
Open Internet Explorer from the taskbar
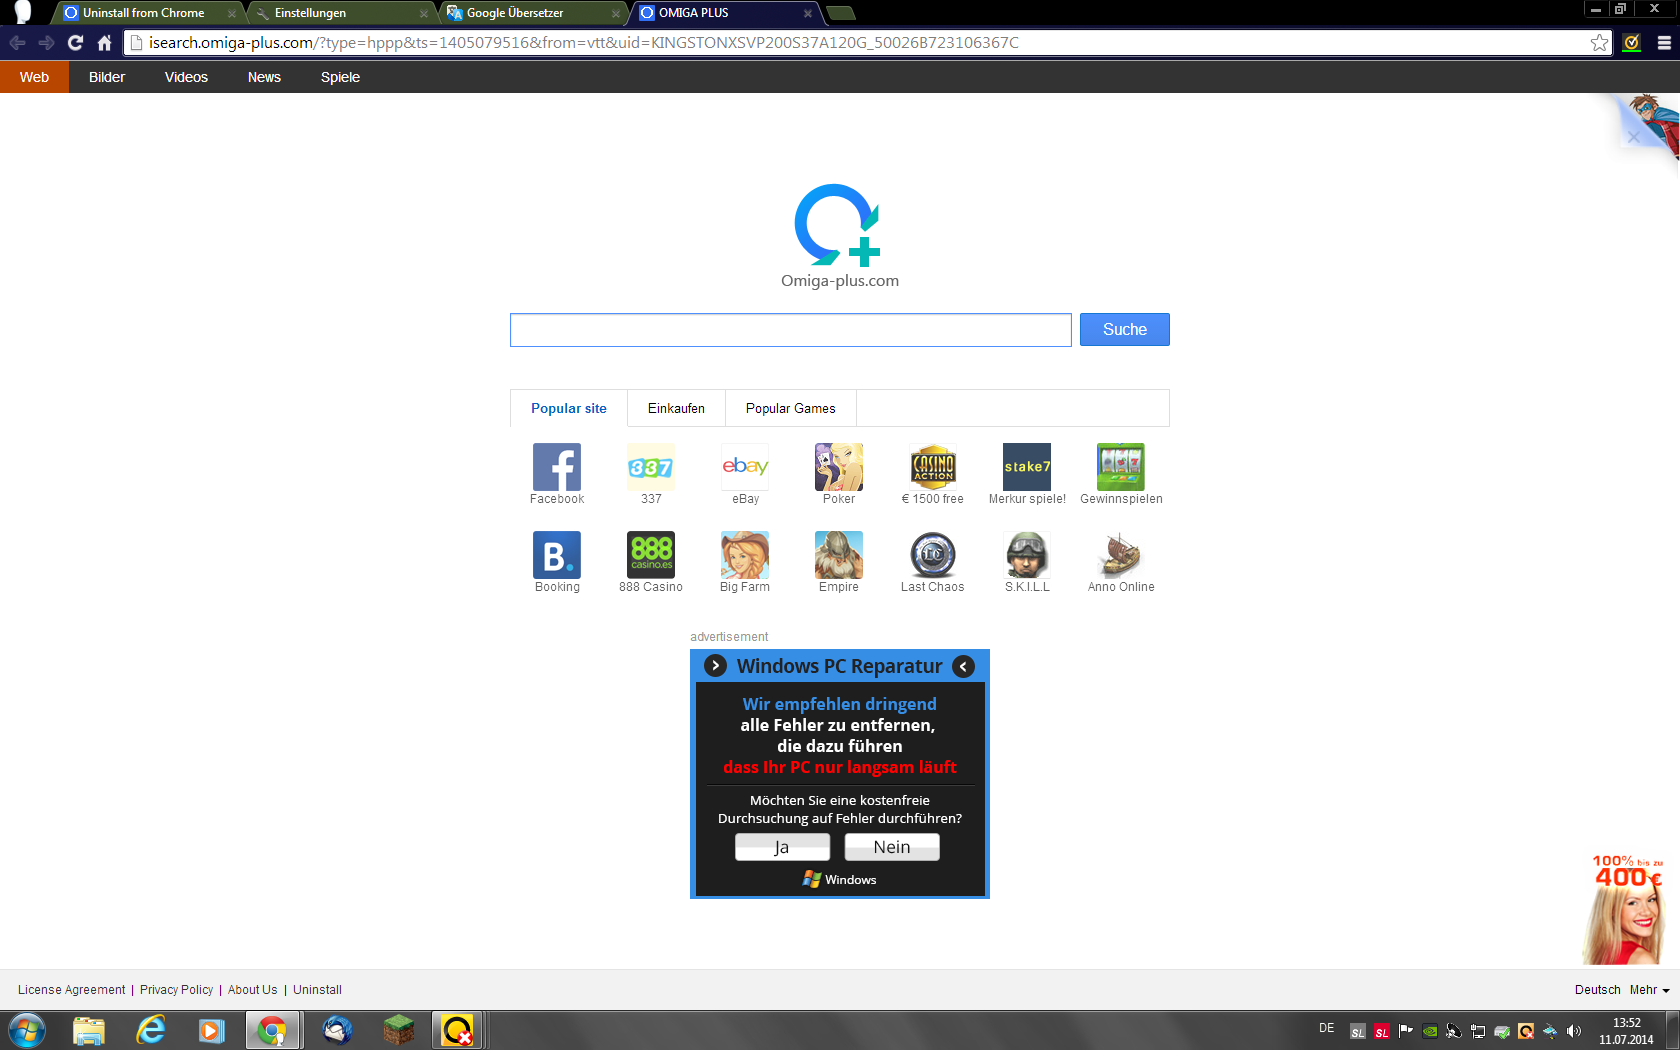click(150, 1030)
